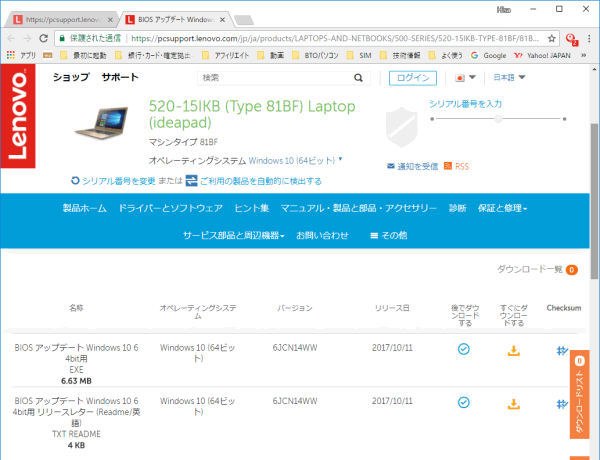Click the RSS feed icon
Viewport: 600px width, 460px height.
[x=448, y=166]
